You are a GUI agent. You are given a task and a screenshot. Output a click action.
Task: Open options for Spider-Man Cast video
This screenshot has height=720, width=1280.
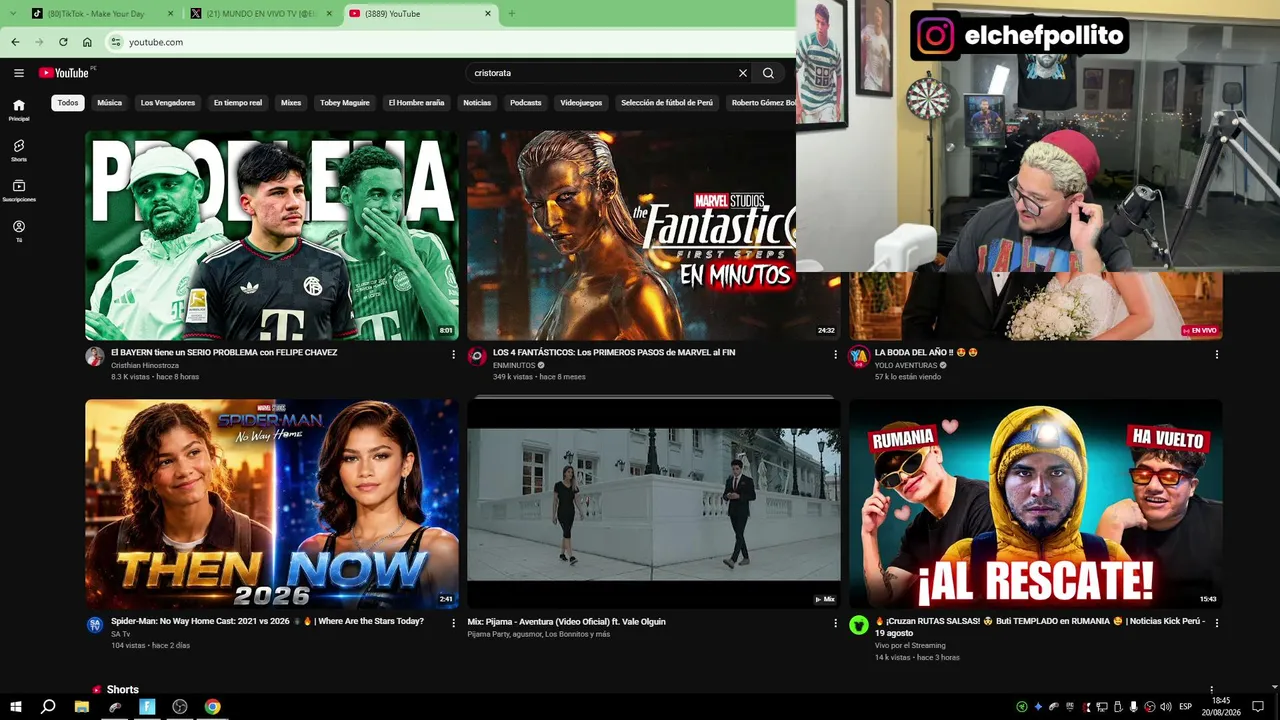453,623
